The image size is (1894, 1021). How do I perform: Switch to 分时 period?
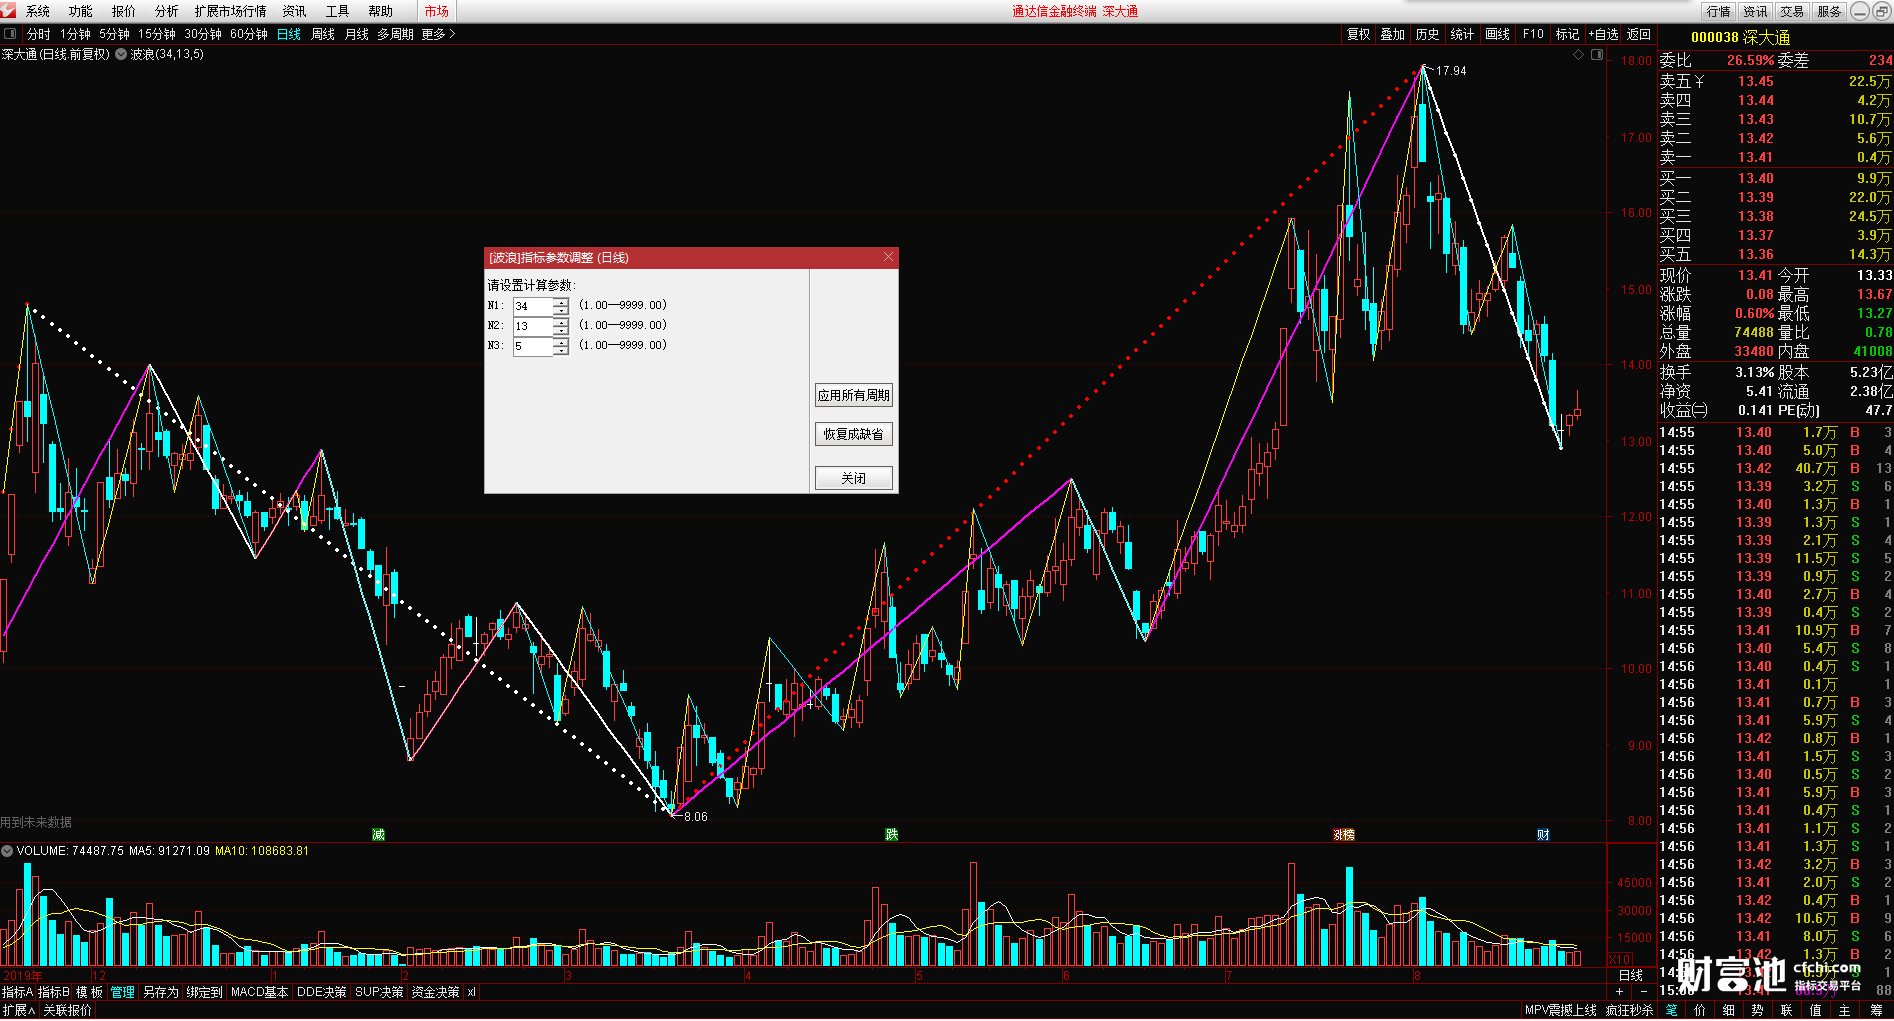[39, 34]
